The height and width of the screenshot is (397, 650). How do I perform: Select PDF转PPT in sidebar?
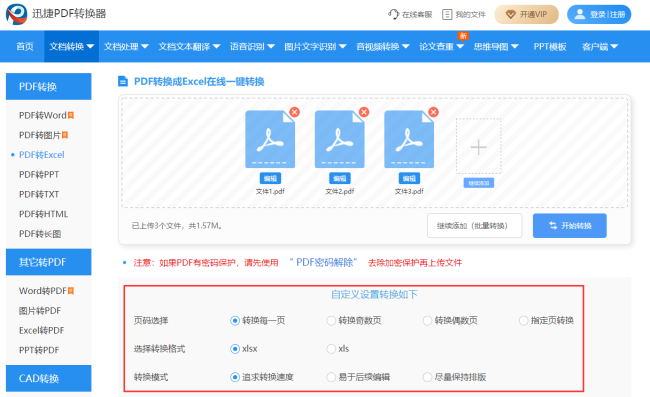pyautogui.click(x=39, y=174)
